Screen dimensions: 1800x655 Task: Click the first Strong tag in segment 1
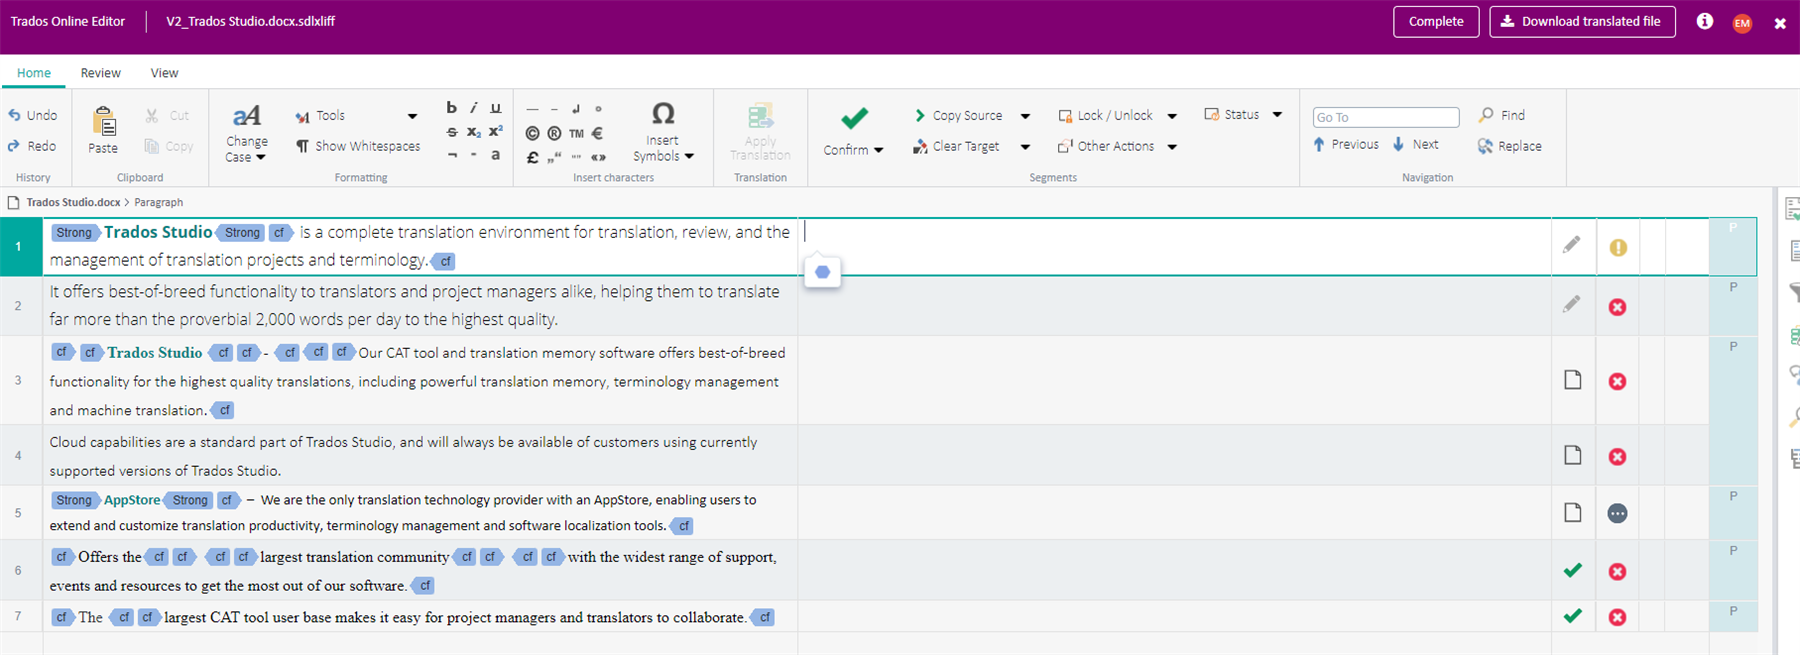pos(75,233)
